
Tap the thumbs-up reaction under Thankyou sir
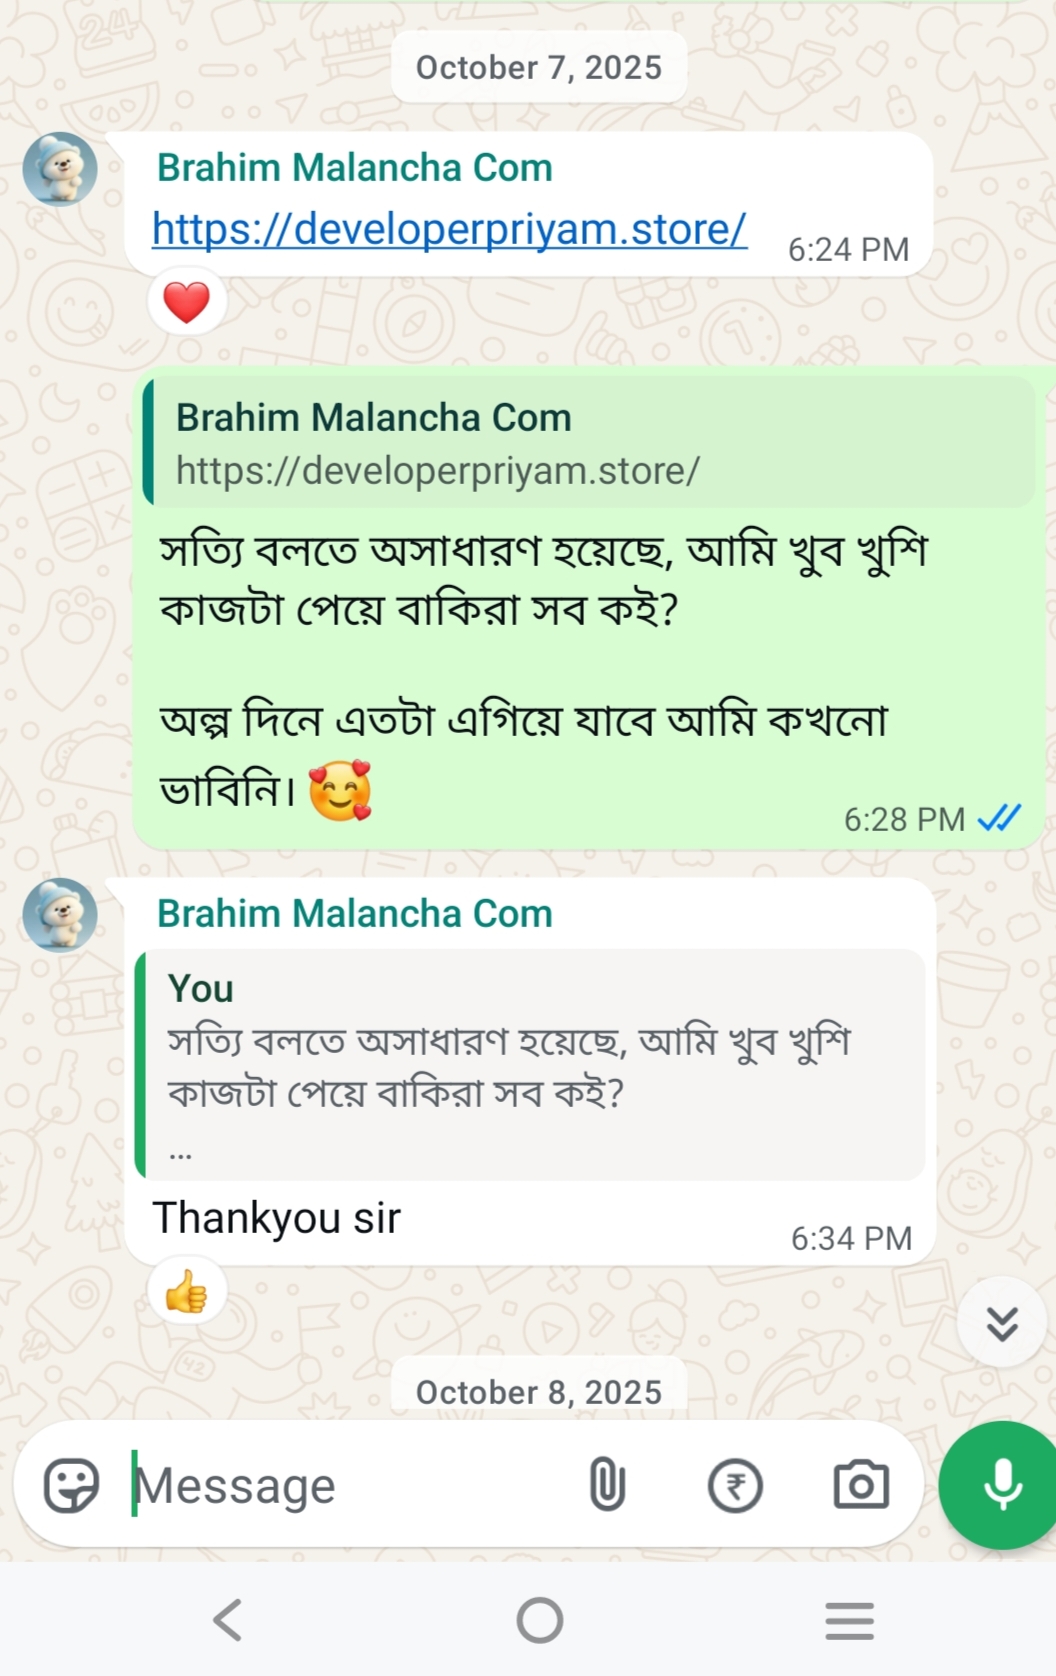(x=187, y=1292)
